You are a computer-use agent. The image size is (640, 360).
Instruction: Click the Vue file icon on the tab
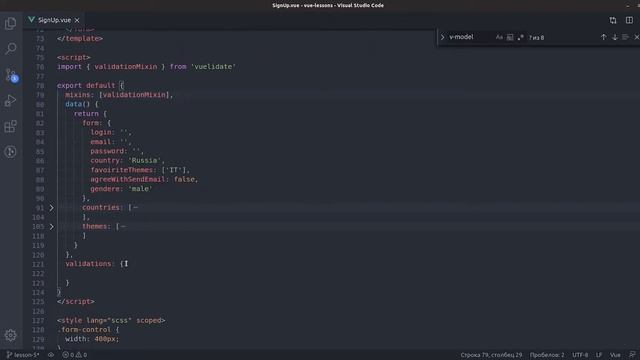[x=31, y=20]
